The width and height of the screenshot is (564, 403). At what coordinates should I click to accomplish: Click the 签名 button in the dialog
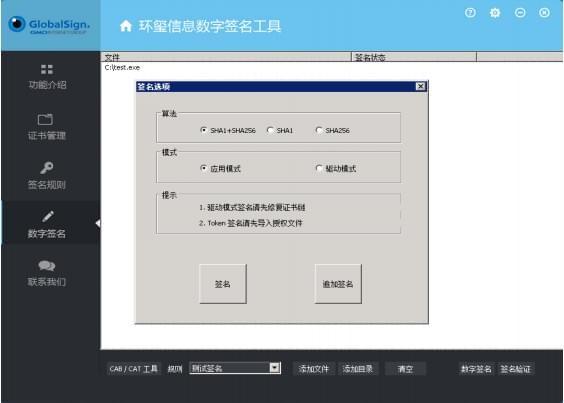[223, 284]
